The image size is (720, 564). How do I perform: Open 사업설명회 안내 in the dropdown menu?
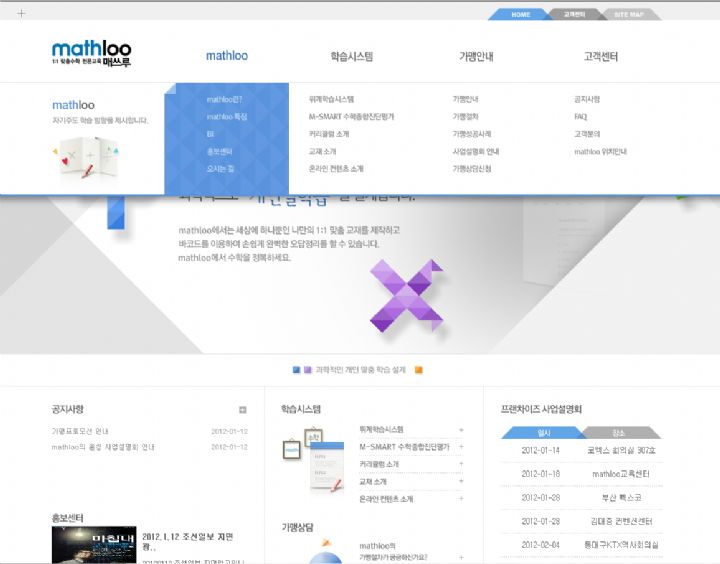pos(476,152)
